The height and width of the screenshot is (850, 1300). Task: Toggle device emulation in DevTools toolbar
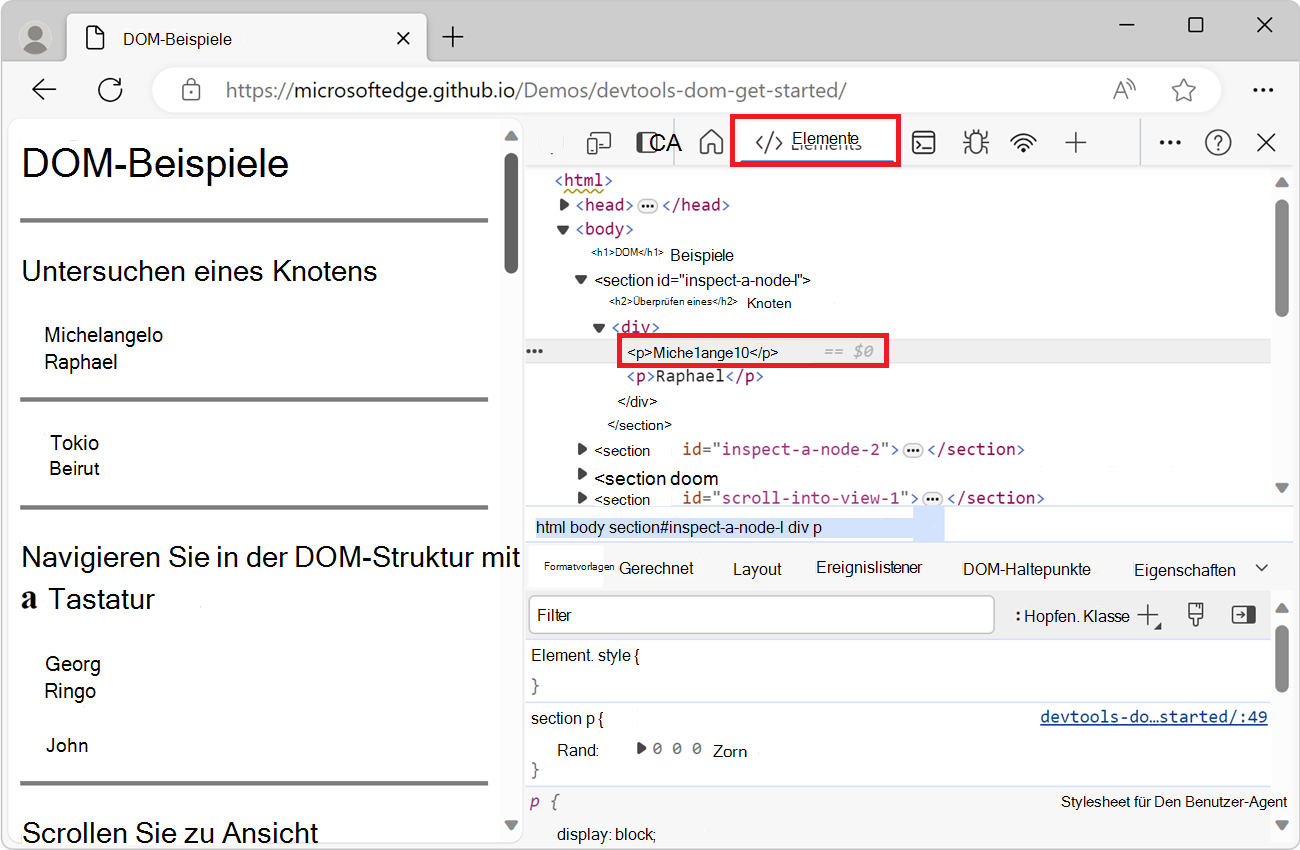[598, 143]
